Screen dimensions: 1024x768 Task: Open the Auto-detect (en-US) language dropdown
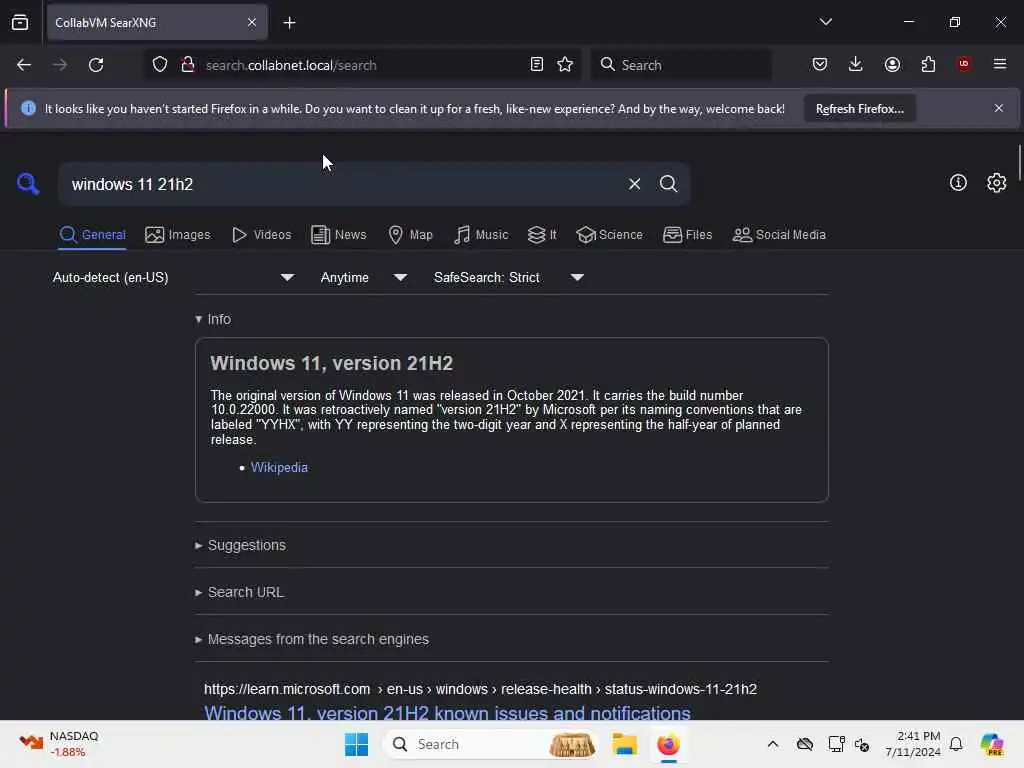(x=173, y=278)
